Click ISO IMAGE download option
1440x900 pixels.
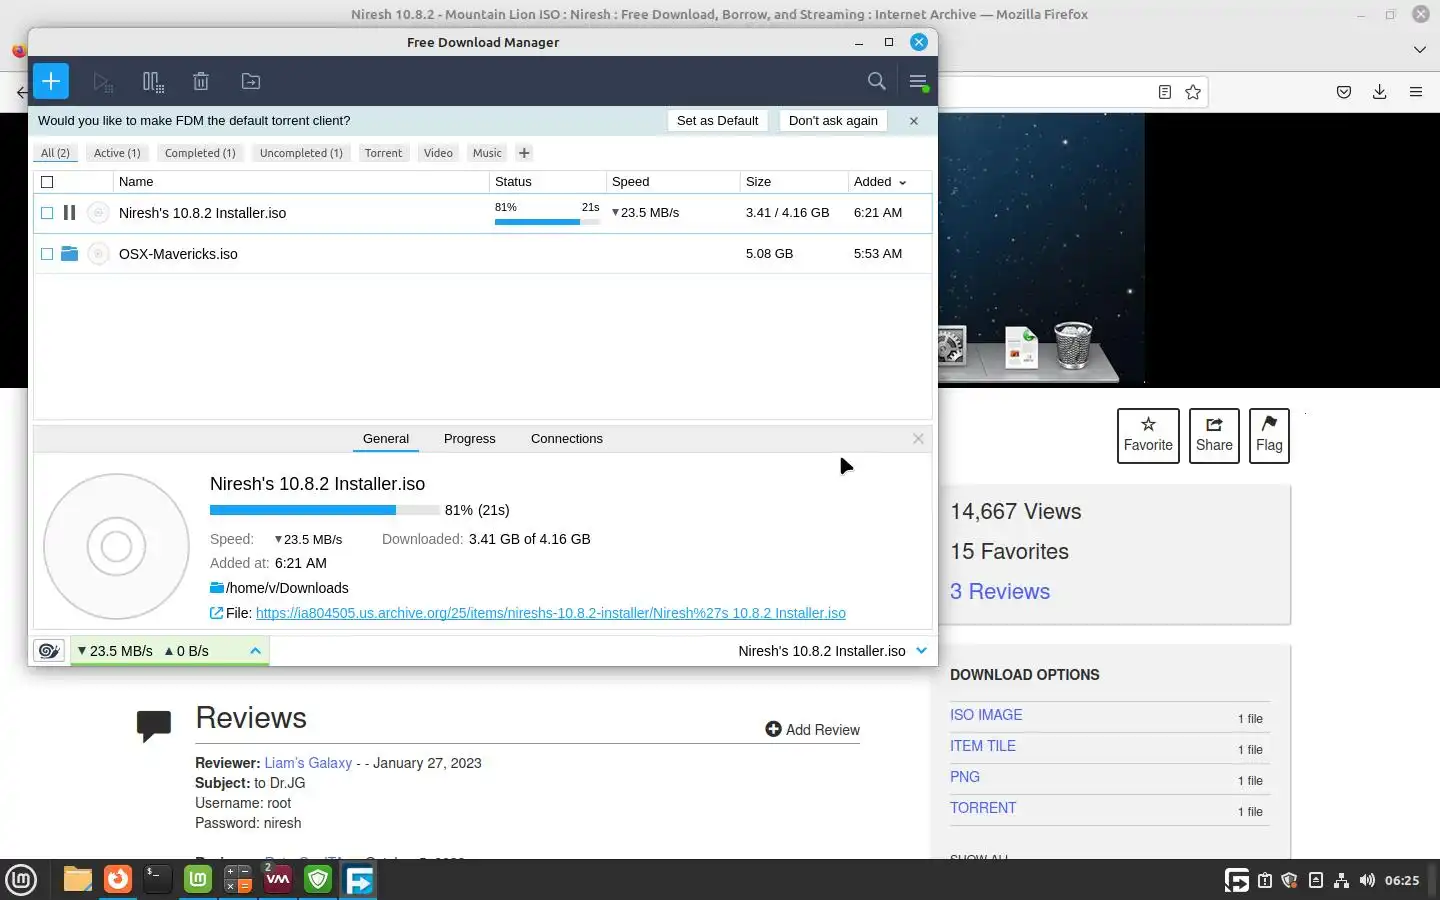click(x=986, y=715)
